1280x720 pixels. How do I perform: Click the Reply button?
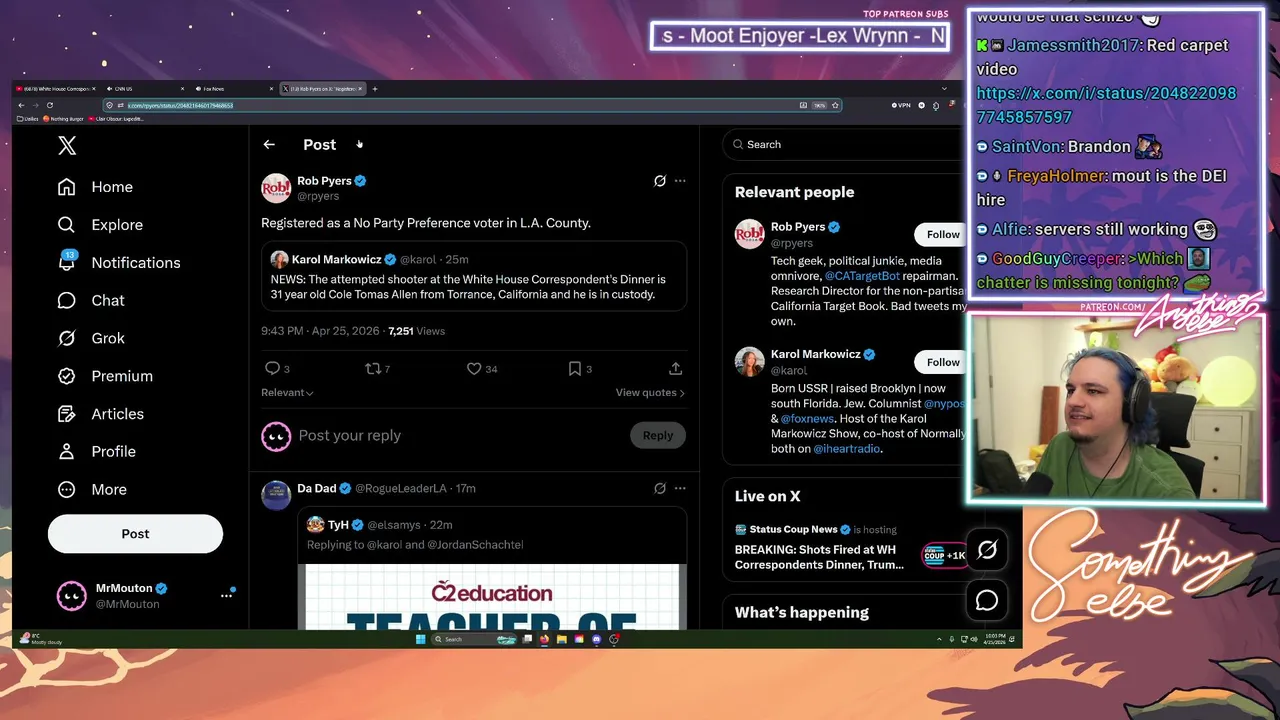(x=658, y=435)
